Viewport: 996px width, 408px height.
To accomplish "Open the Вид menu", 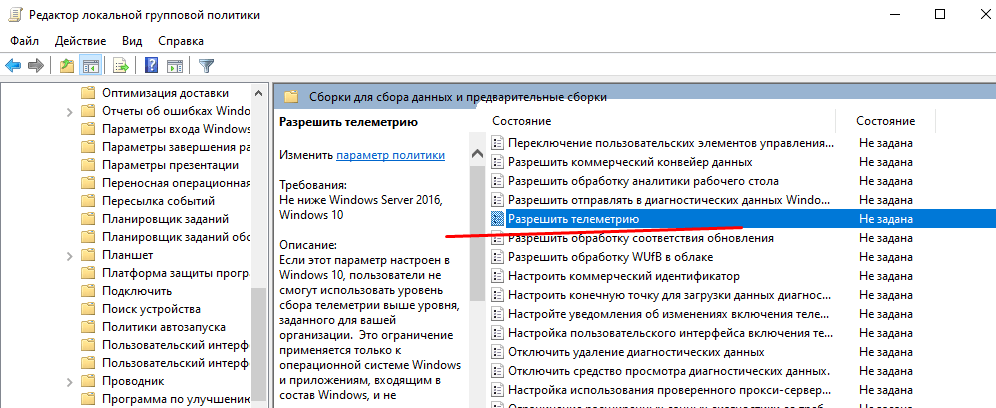I will pos(132,41).
